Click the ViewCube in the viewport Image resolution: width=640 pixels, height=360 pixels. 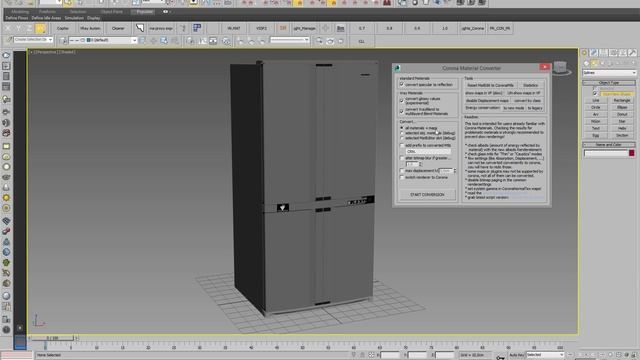pos(561,67)
